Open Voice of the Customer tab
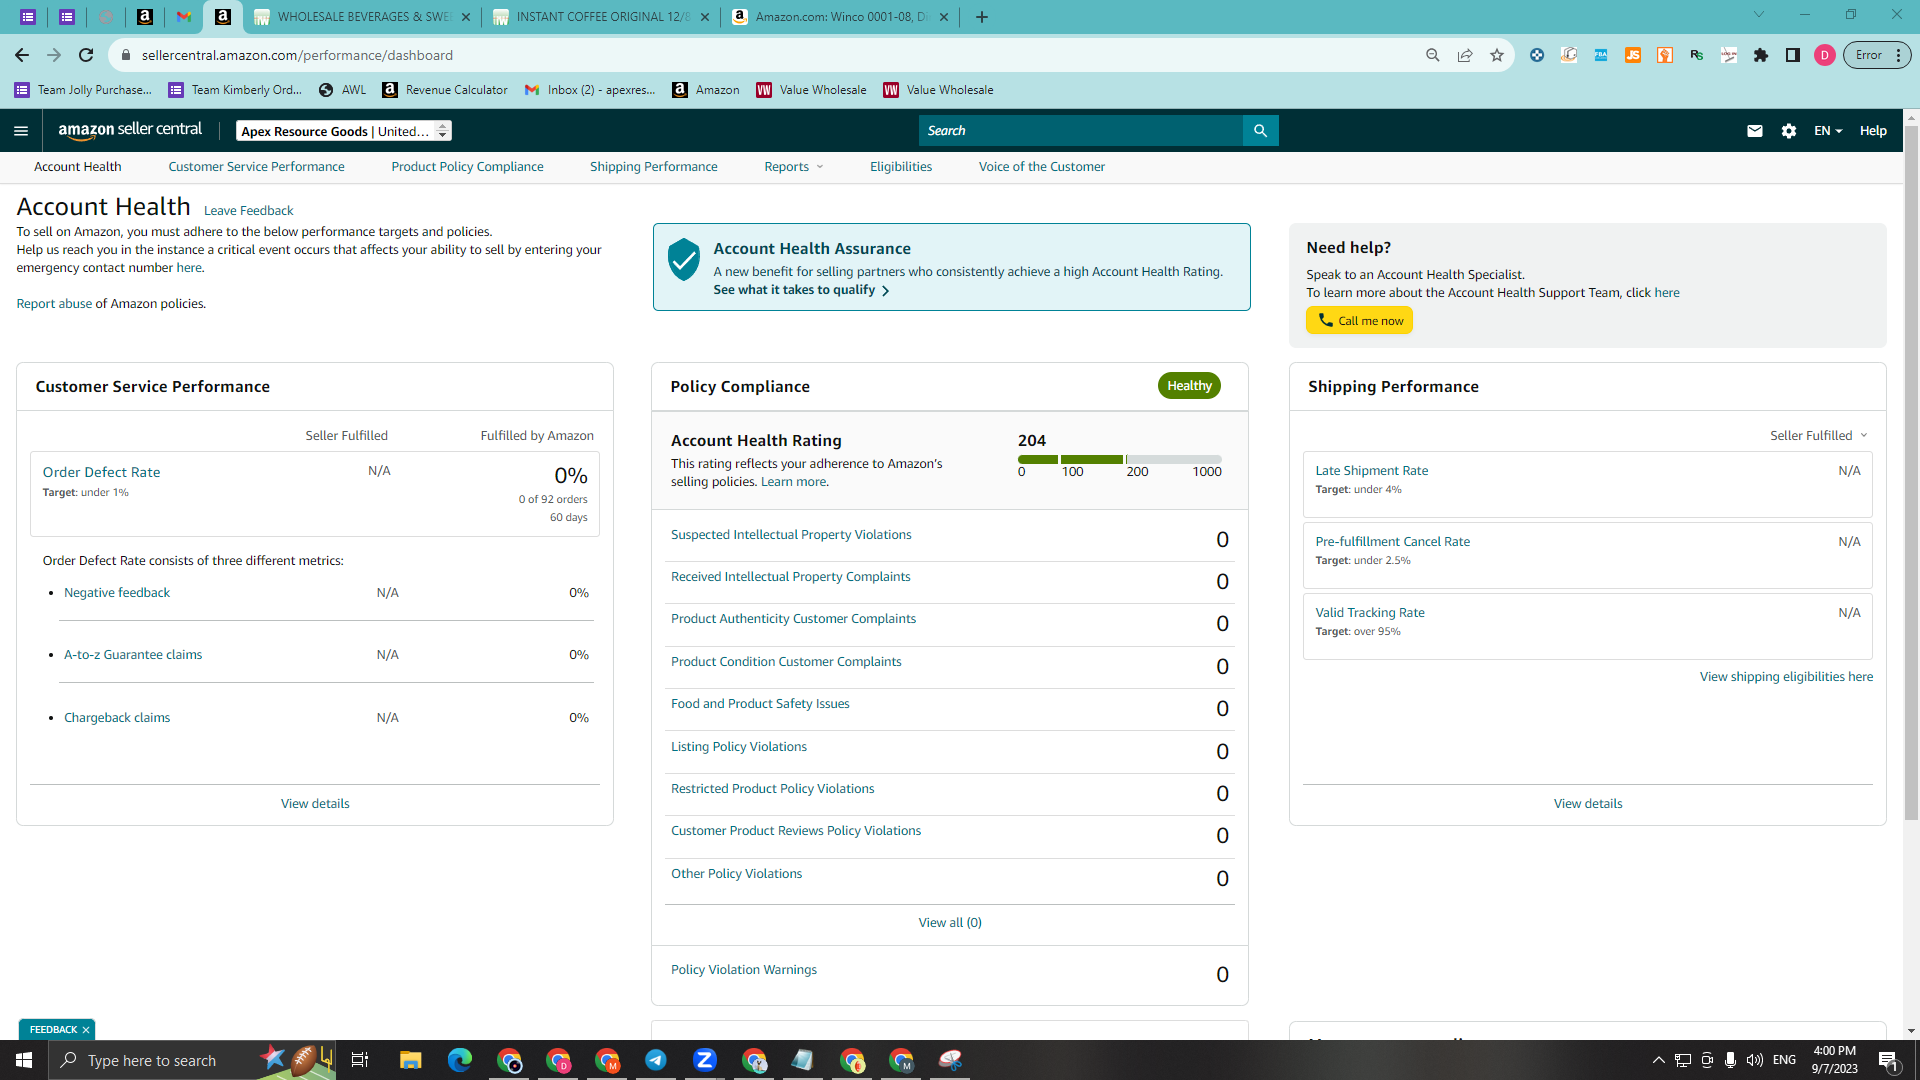The width and height of the screenshot is (1920, 1080). point(1042,167)
